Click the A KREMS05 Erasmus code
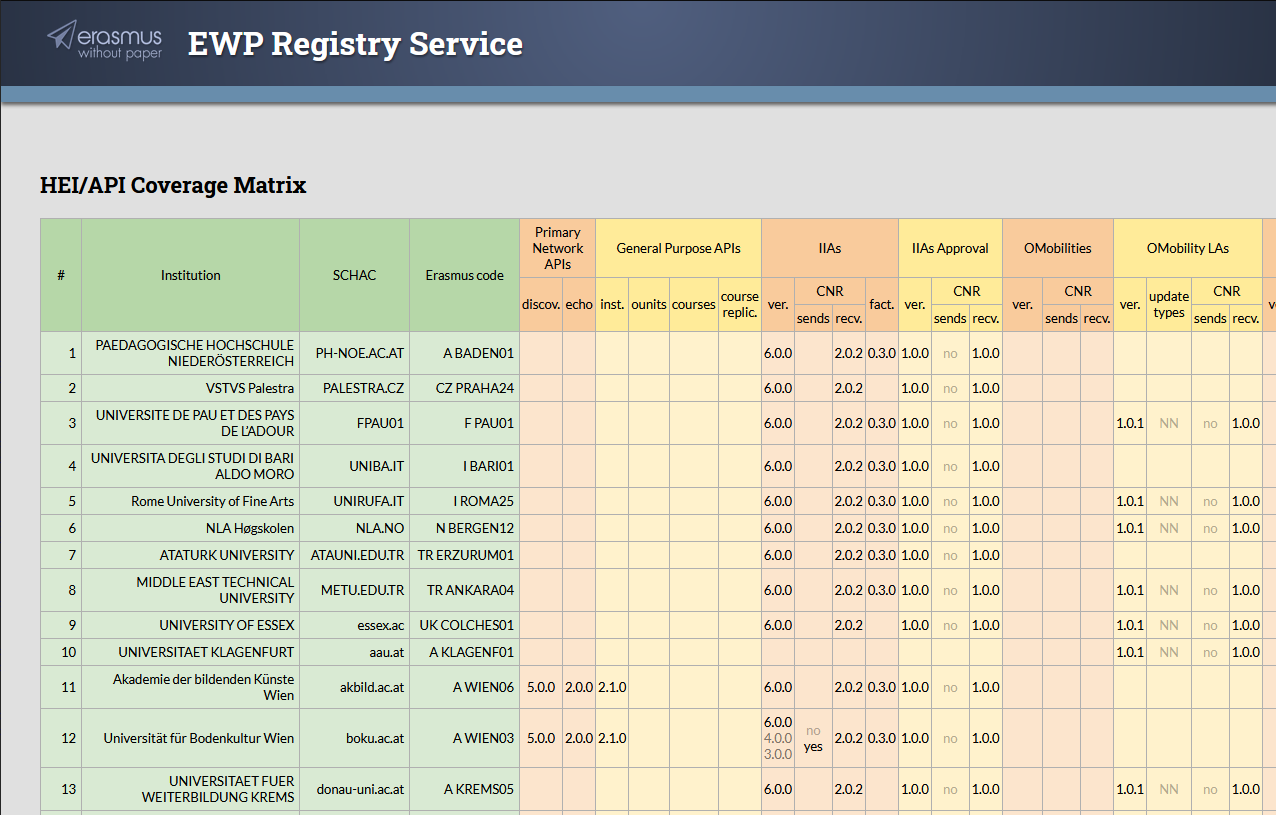 (x=464, y=789)
